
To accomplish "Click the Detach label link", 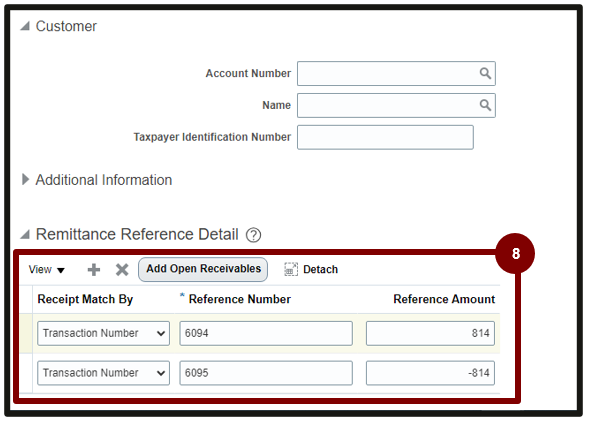I will coord(321,269).
